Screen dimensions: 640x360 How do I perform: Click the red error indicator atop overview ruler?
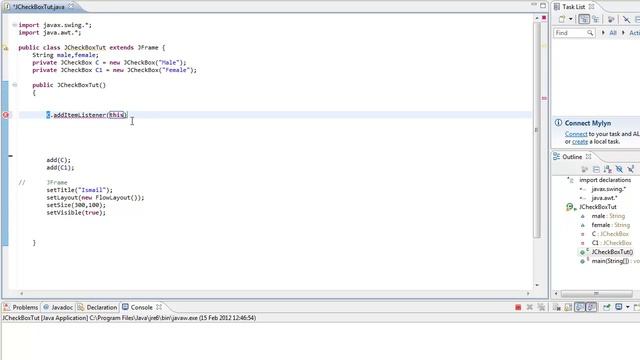coord(544,18)
